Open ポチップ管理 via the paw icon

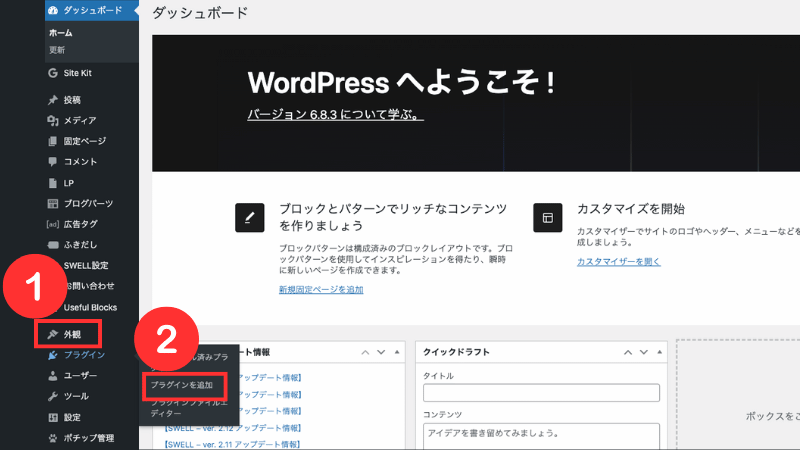coord(53,438)
